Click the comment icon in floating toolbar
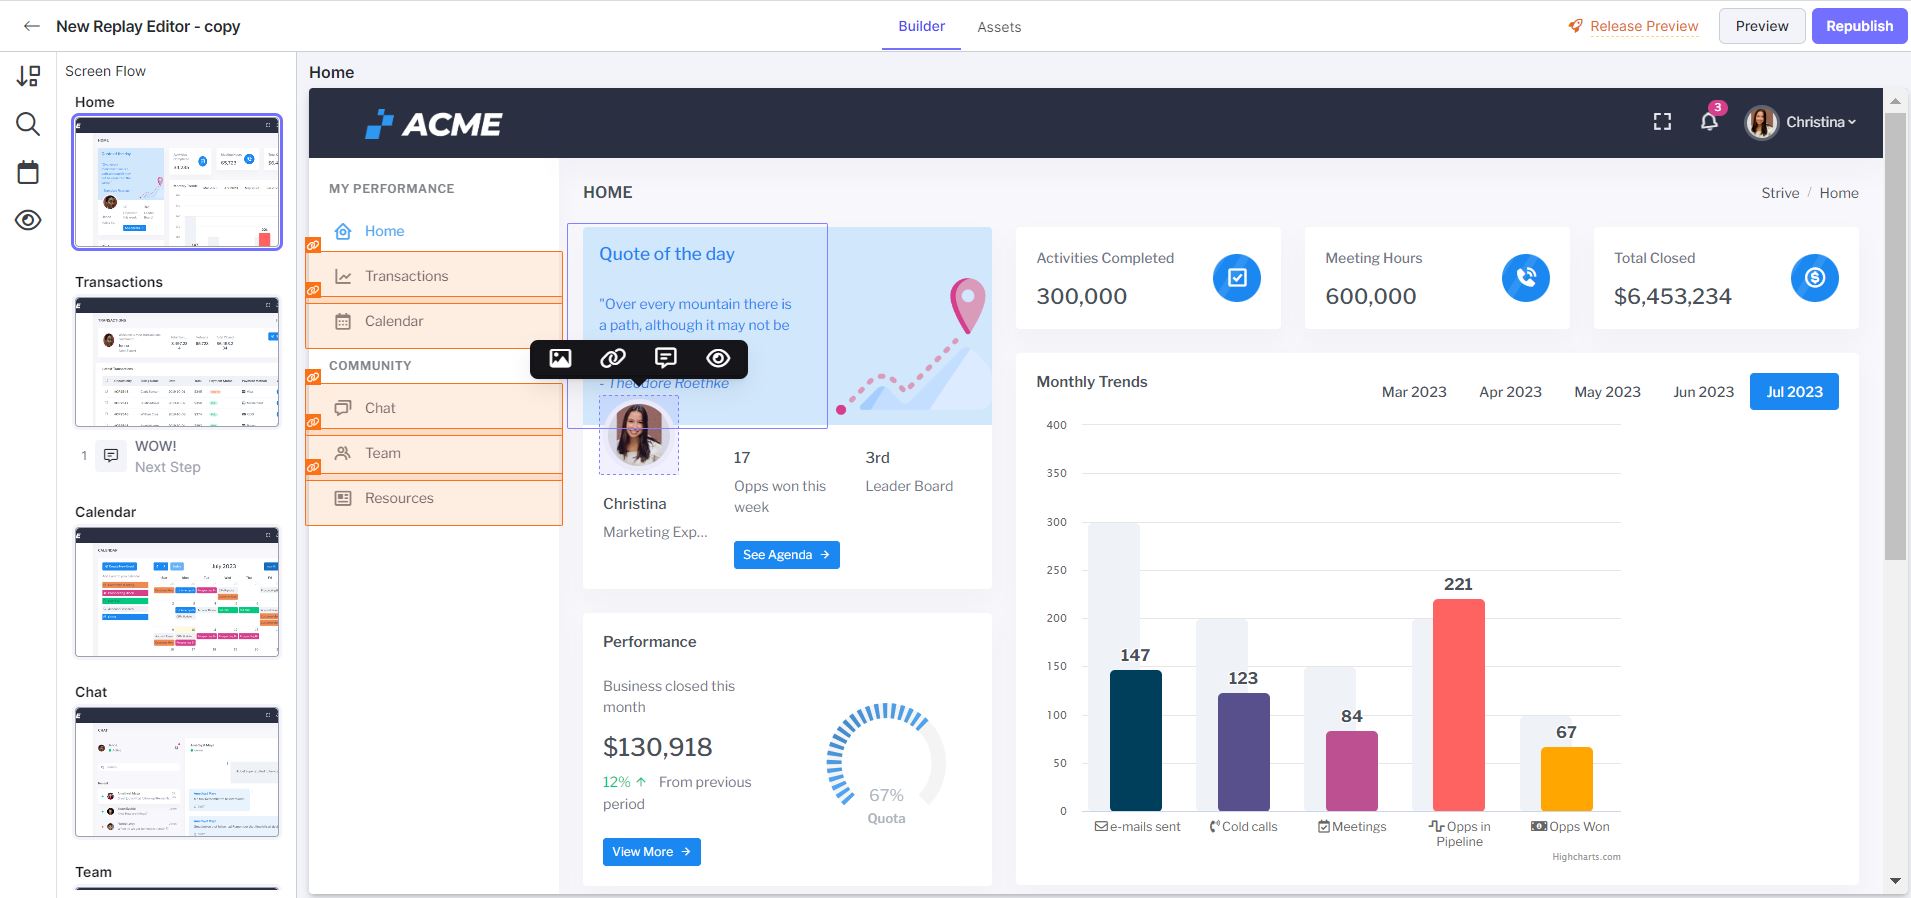 point(665,358)
